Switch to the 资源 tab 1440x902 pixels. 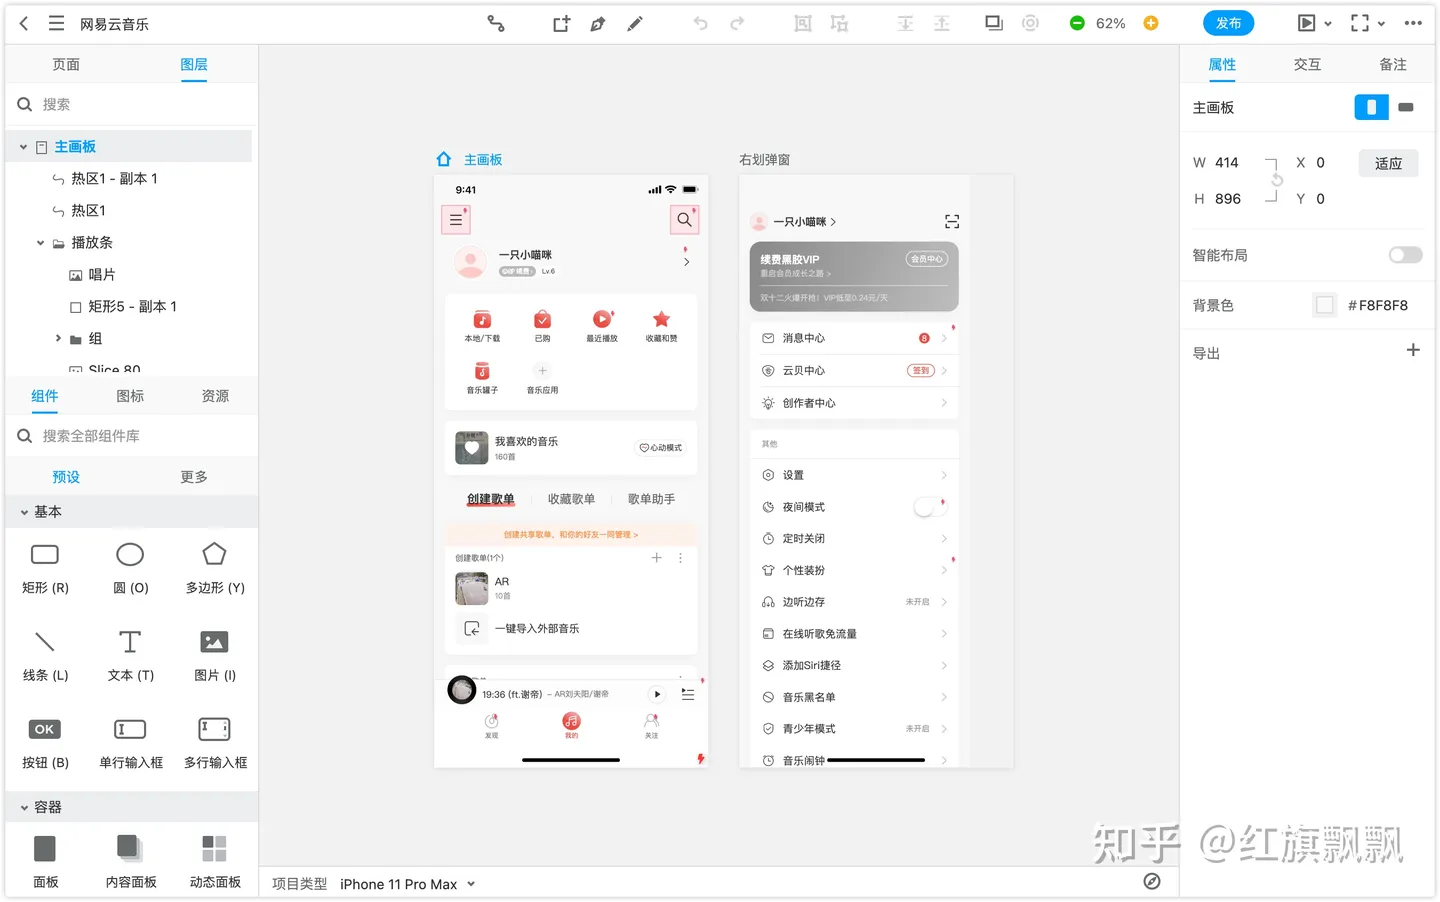(x=215, y=396)
